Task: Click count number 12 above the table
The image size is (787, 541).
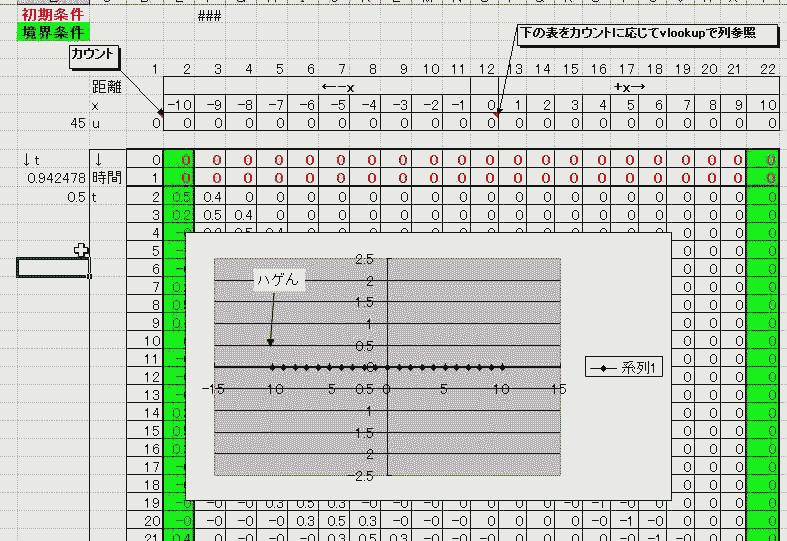Action: tap(487, 69)
